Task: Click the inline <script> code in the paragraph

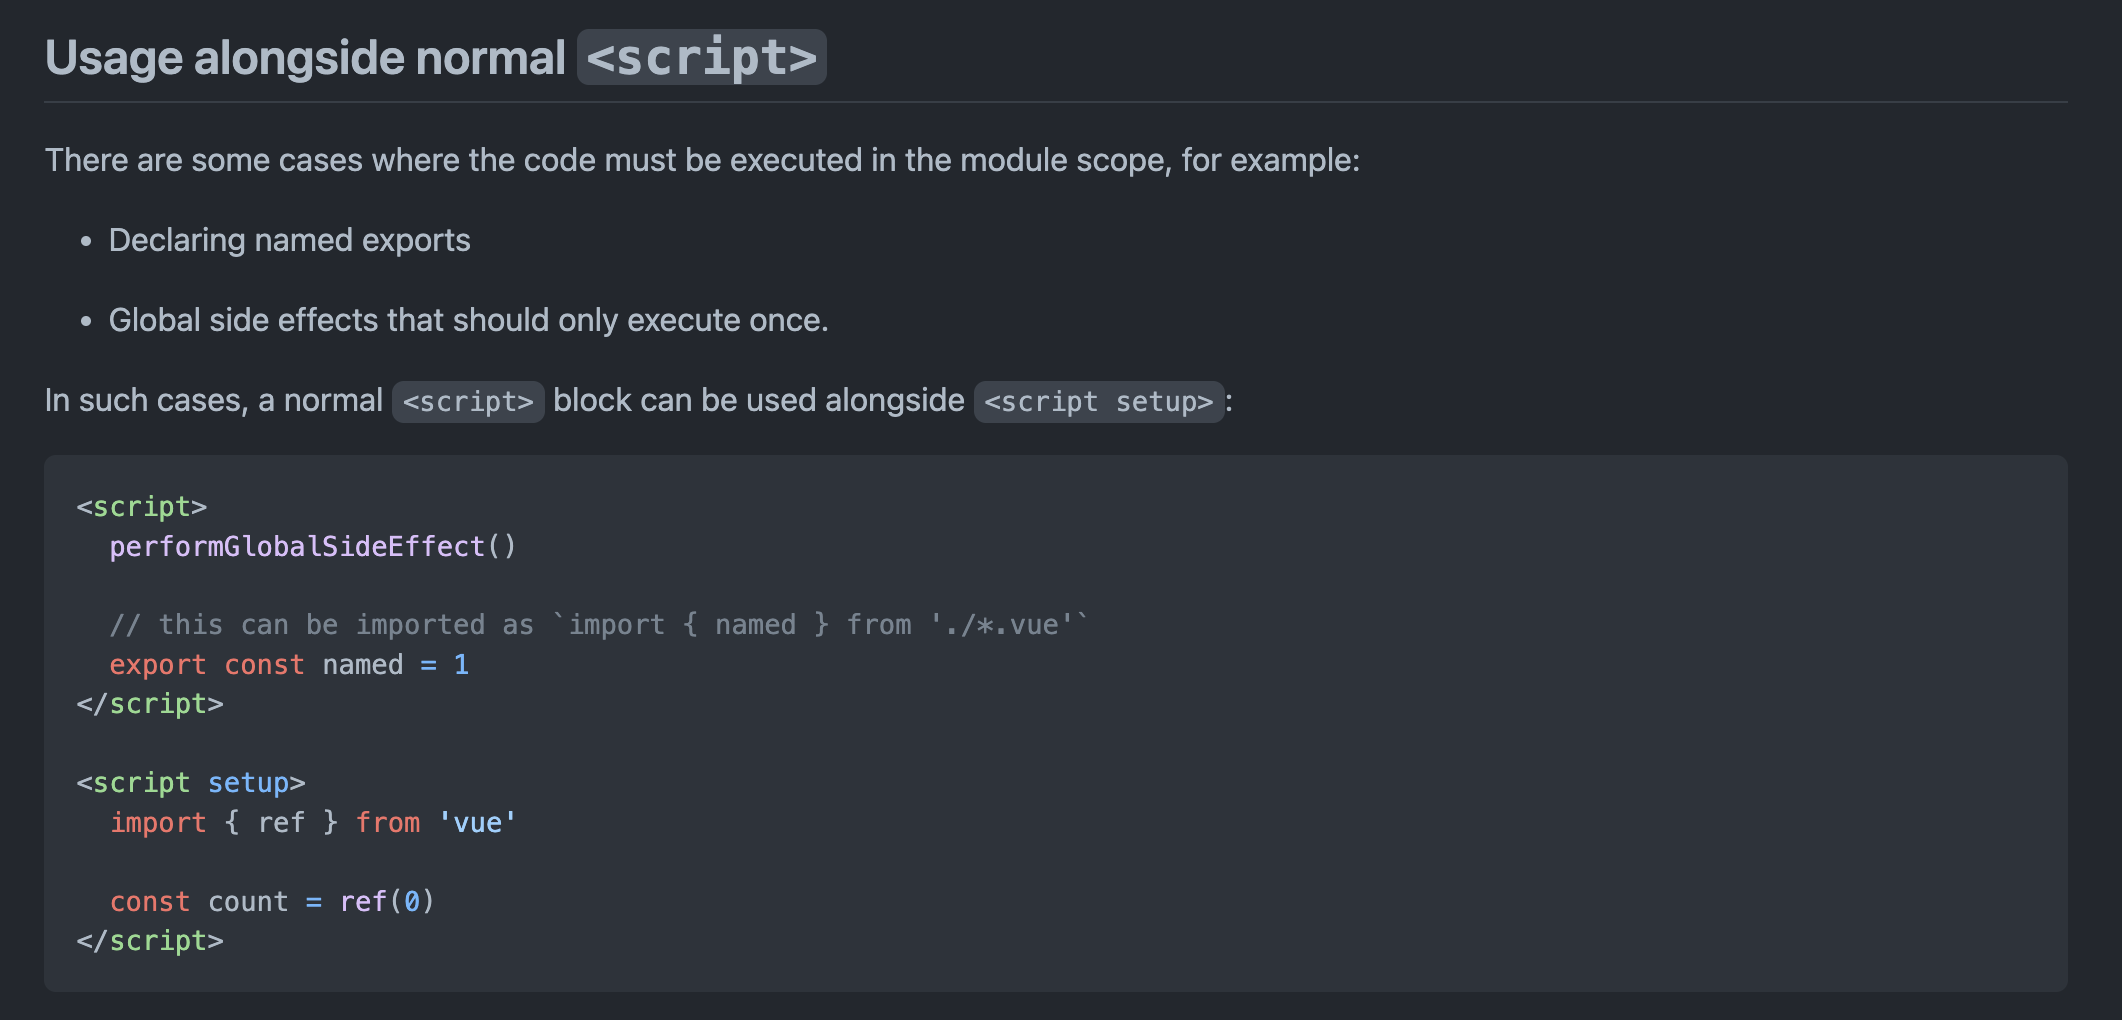Action: pos(468,402)
